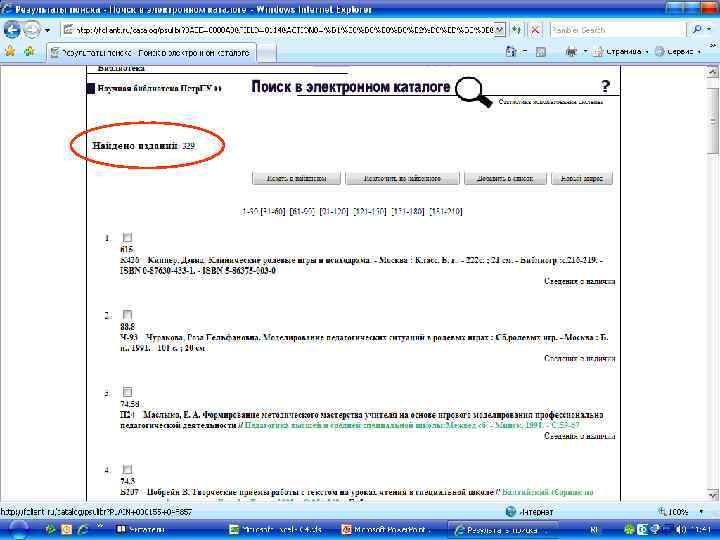Click the Home page toolbar icon
Screen dimensions: 720x540
(x=511, y=51)
